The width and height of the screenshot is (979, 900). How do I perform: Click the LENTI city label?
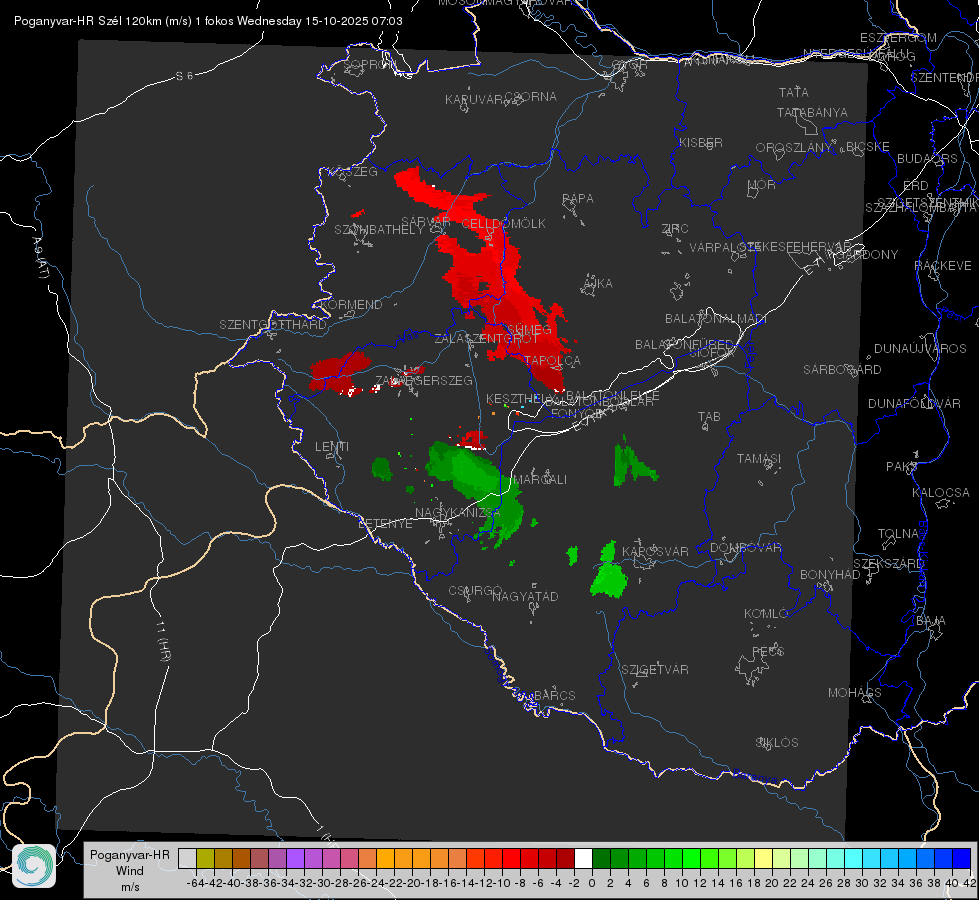332,447
